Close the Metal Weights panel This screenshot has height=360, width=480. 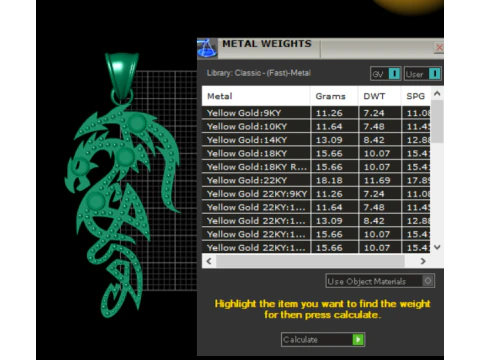pos(439,48)
